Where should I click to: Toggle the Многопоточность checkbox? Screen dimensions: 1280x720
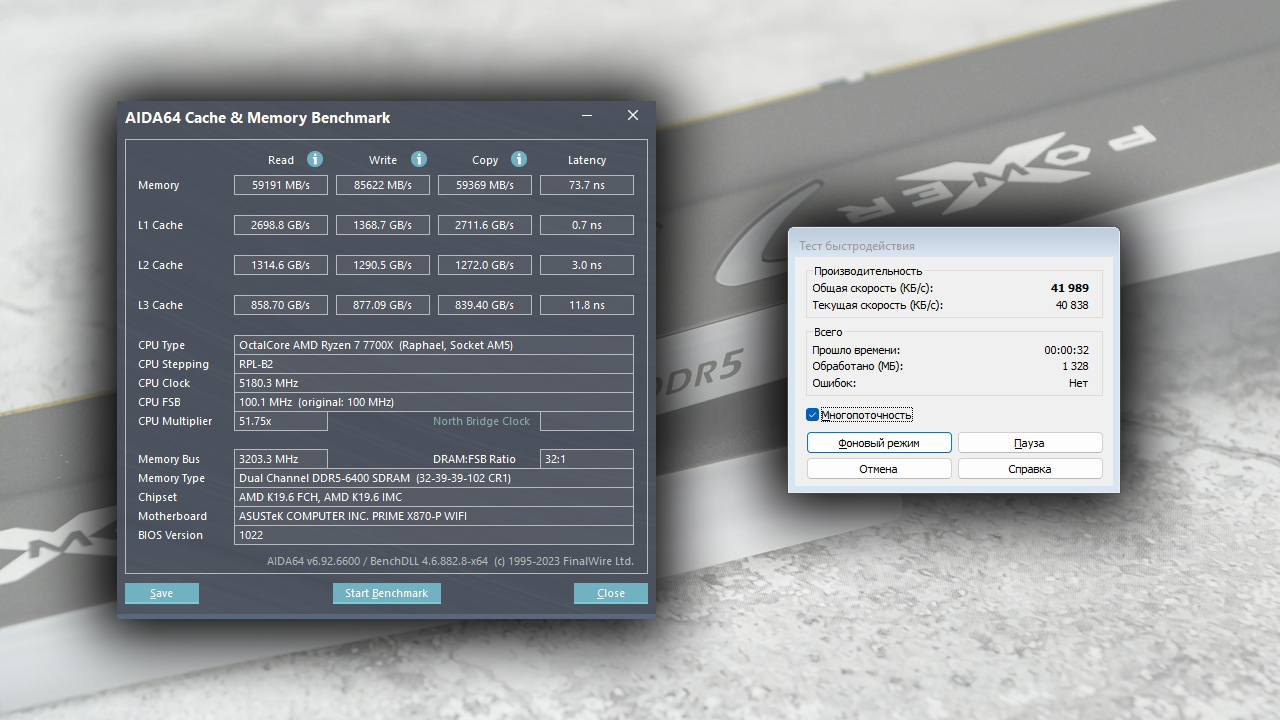pos(813,415)
